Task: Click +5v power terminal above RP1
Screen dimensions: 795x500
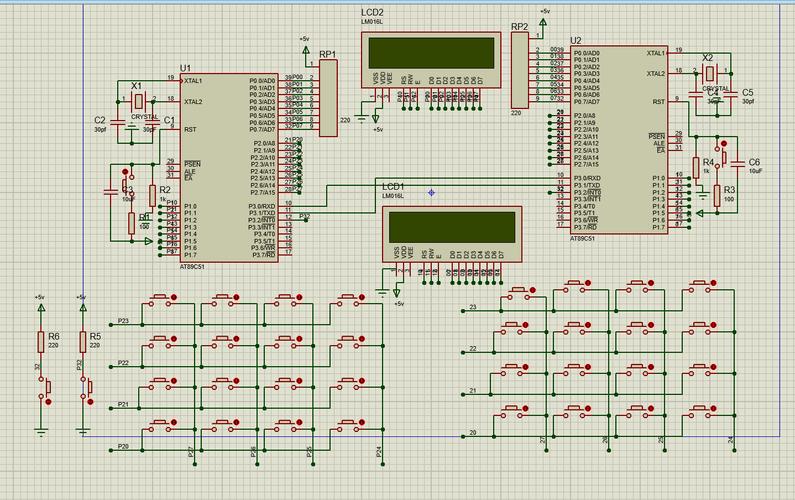Action: pos(305,48)
